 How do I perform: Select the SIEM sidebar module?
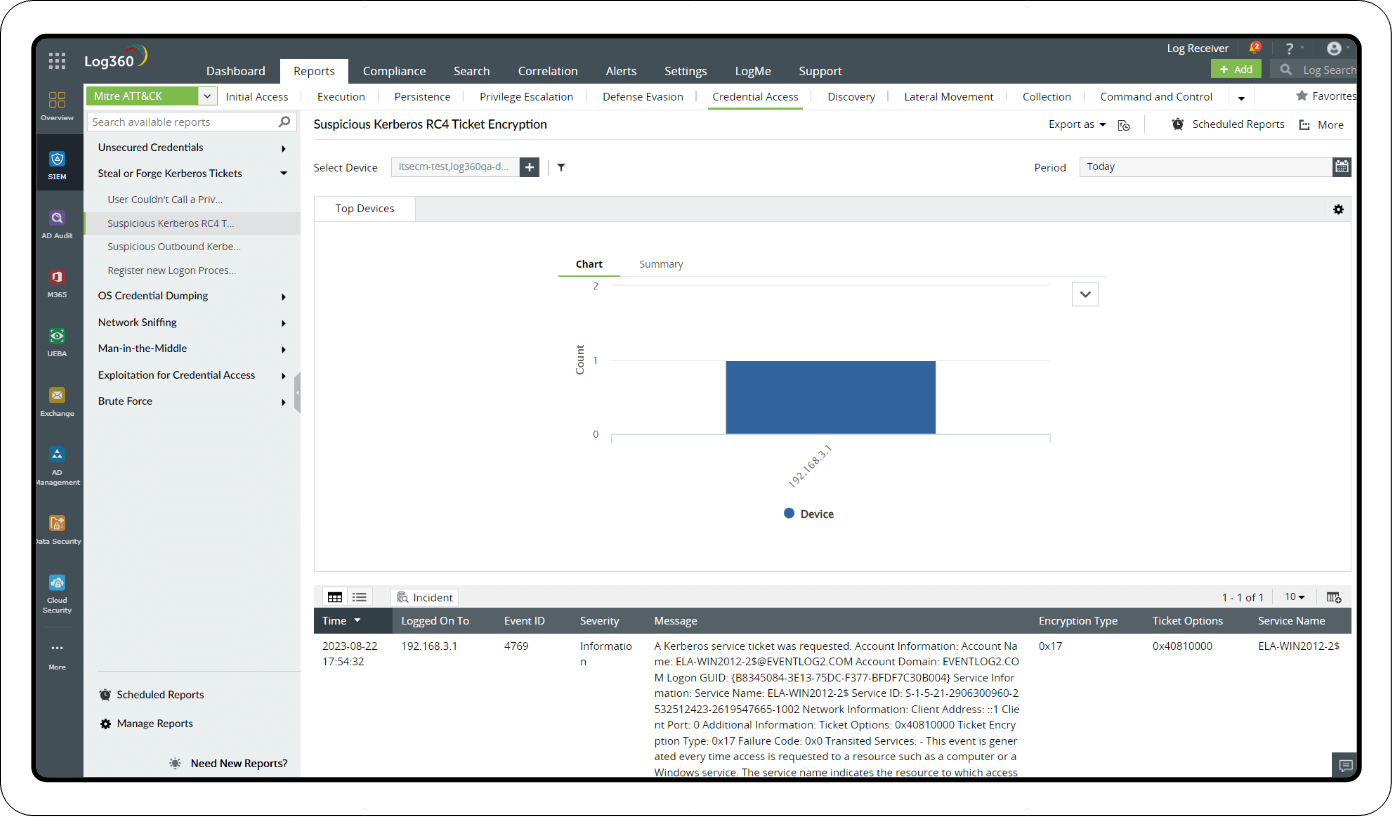pyautogui.click(x=57, y=164)
